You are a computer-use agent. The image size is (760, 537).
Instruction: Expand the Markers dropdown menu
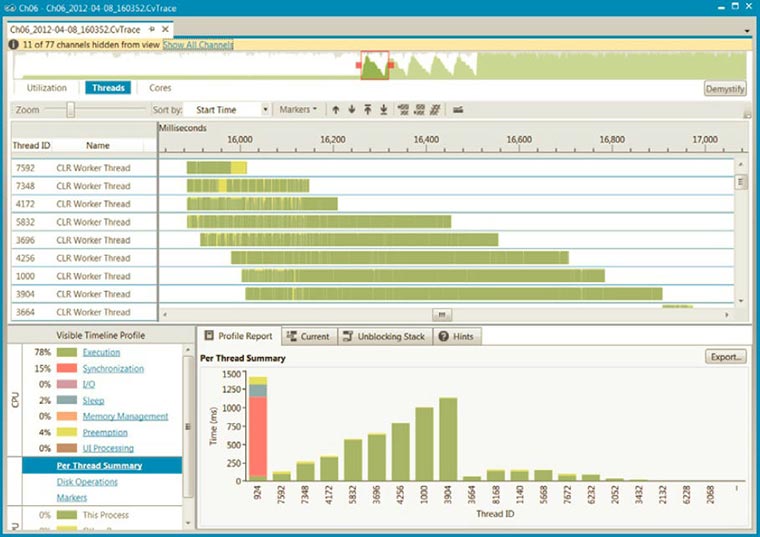[298, 109]
